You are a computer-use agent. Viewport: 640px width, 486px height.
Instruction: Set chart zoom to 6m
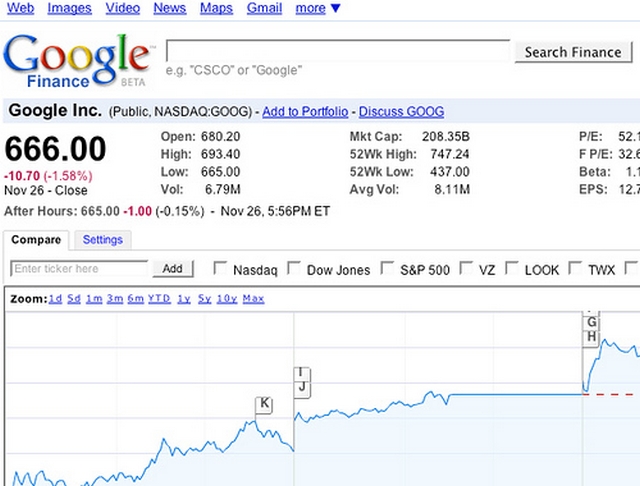[136, 299]
